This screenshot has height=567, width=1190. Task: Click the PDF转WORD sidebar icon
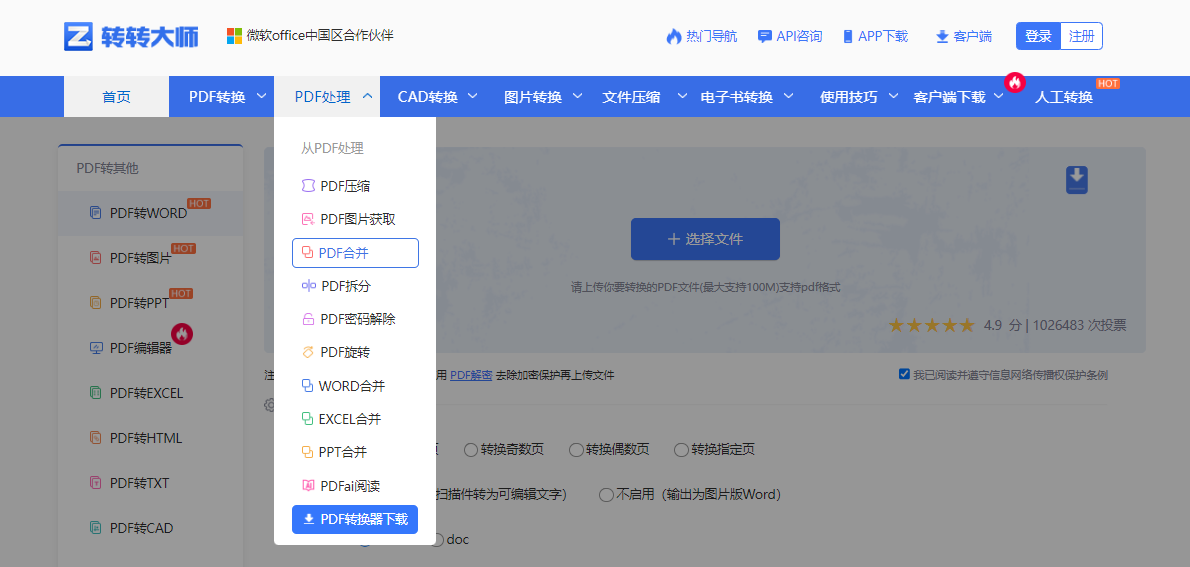pos(96,213)
